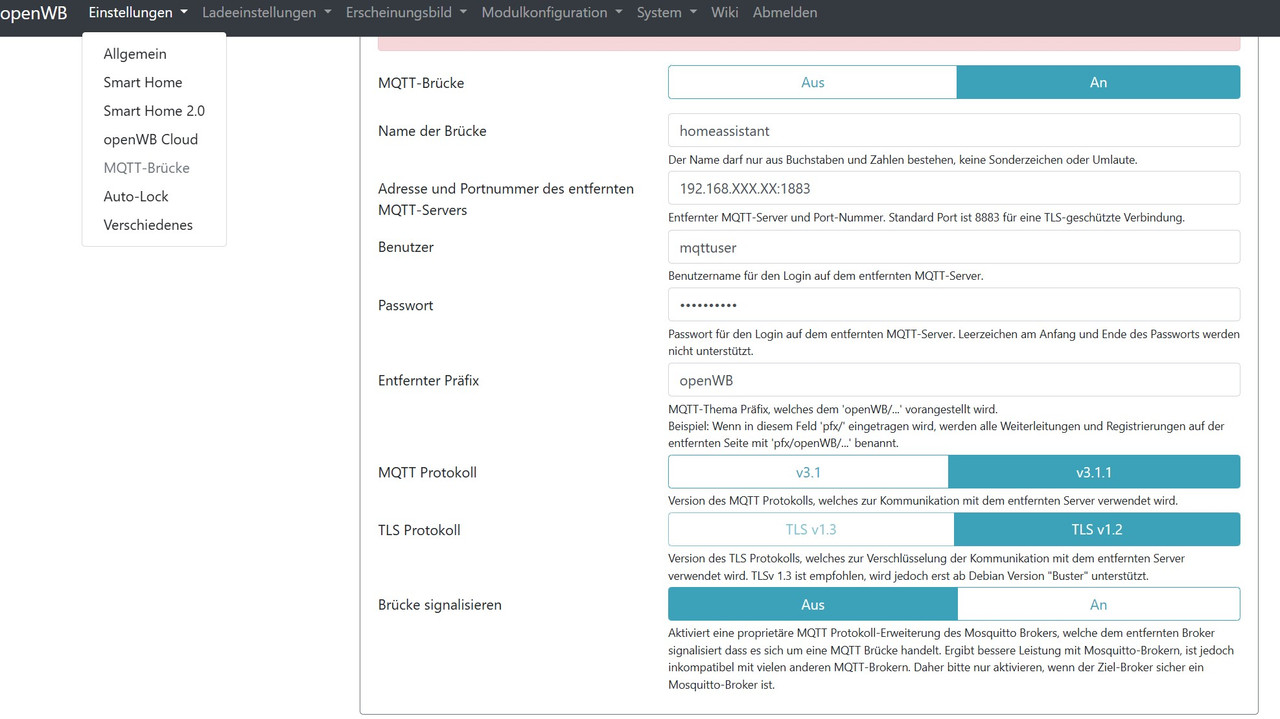
Task: Set Brücke signalisieren to An
Action: [x=1098, y=604]
